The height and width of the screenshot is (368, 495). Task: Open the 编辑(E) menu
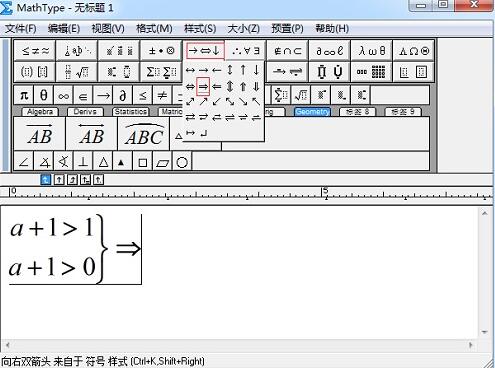point(64,29)
